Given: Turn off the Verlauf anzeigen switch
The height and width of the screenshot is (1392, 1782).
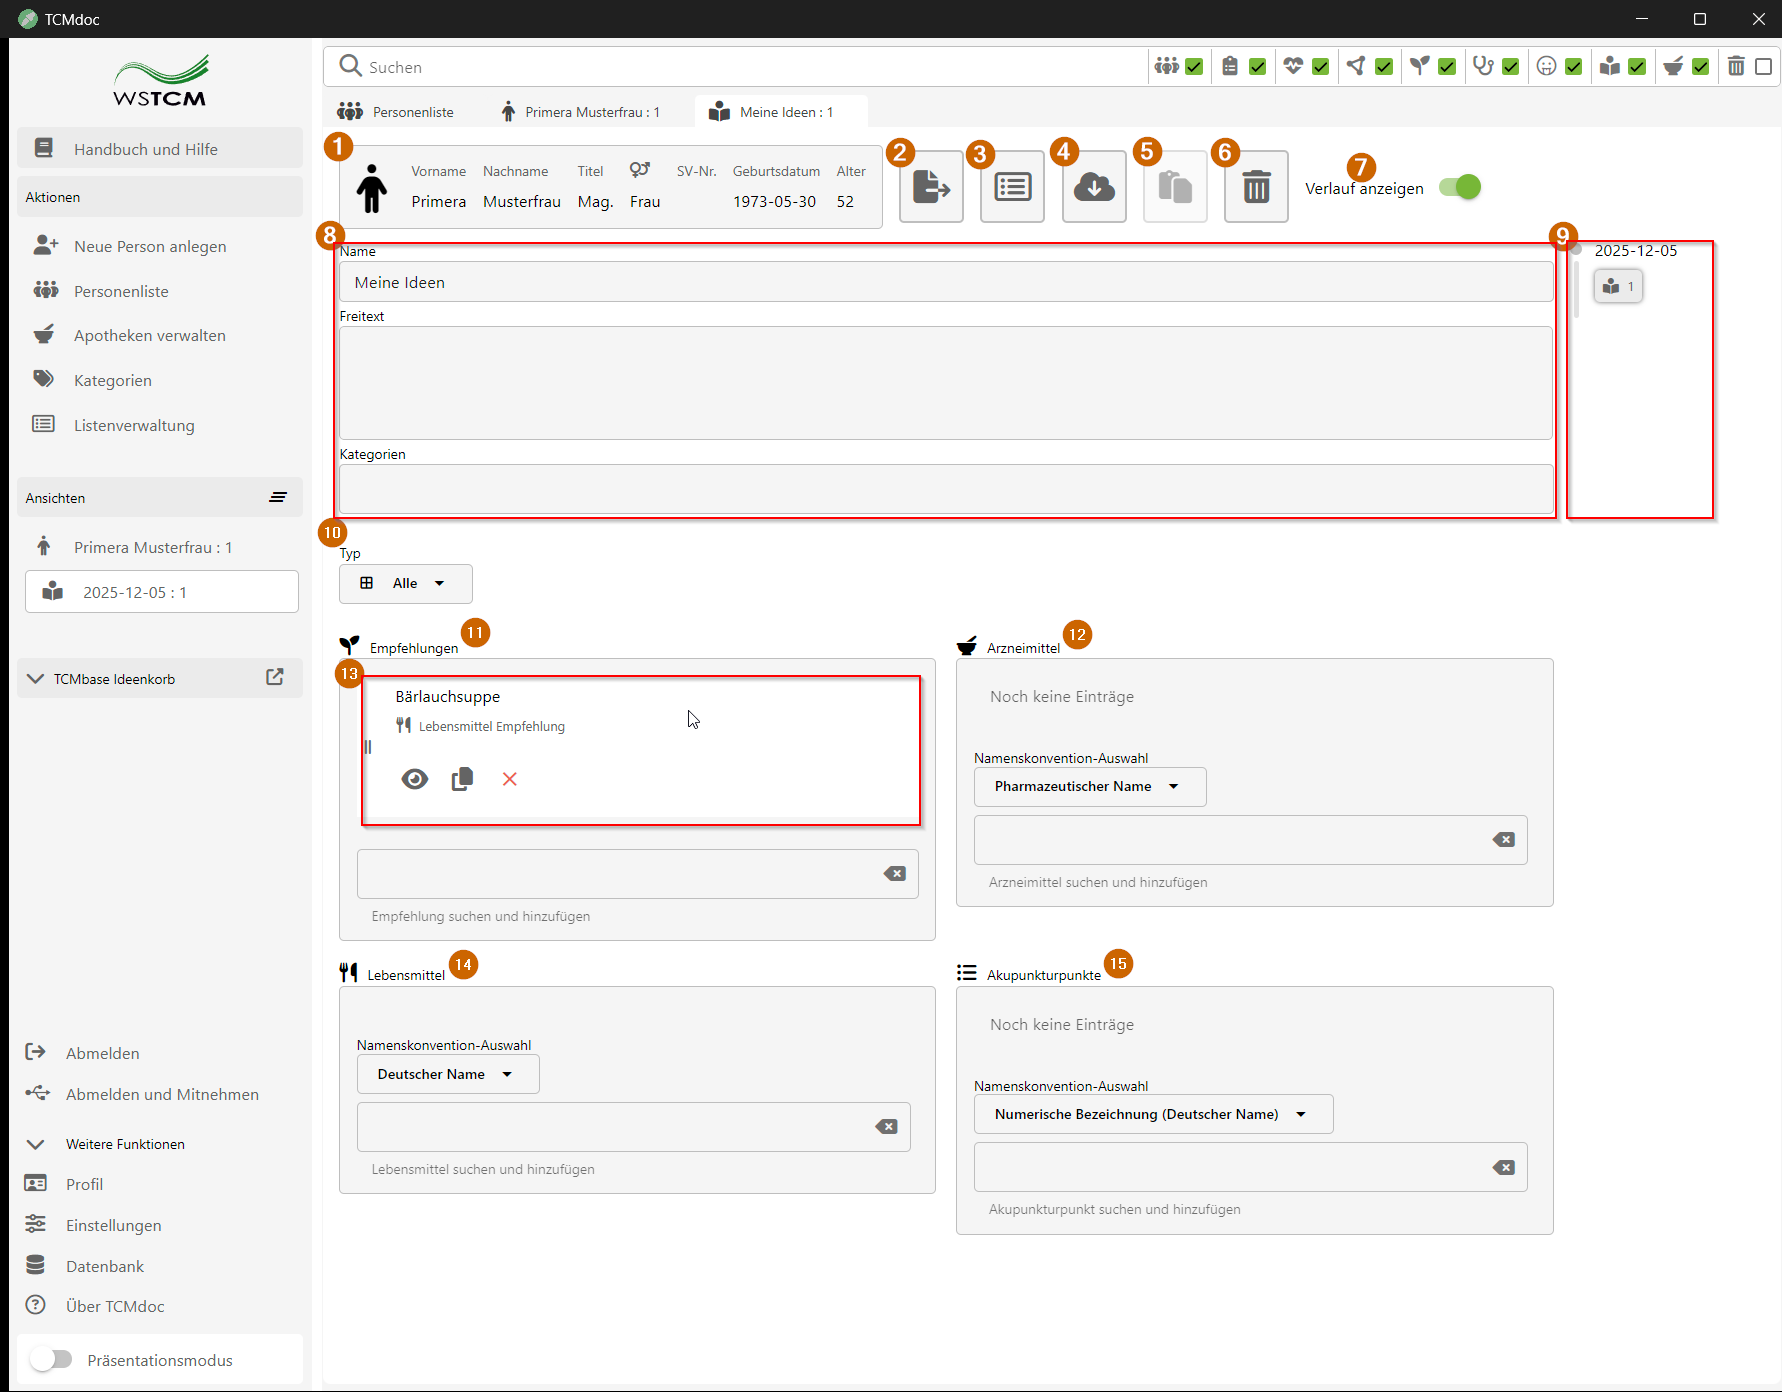Looking at the screenshot, I should pos(1459,187).
